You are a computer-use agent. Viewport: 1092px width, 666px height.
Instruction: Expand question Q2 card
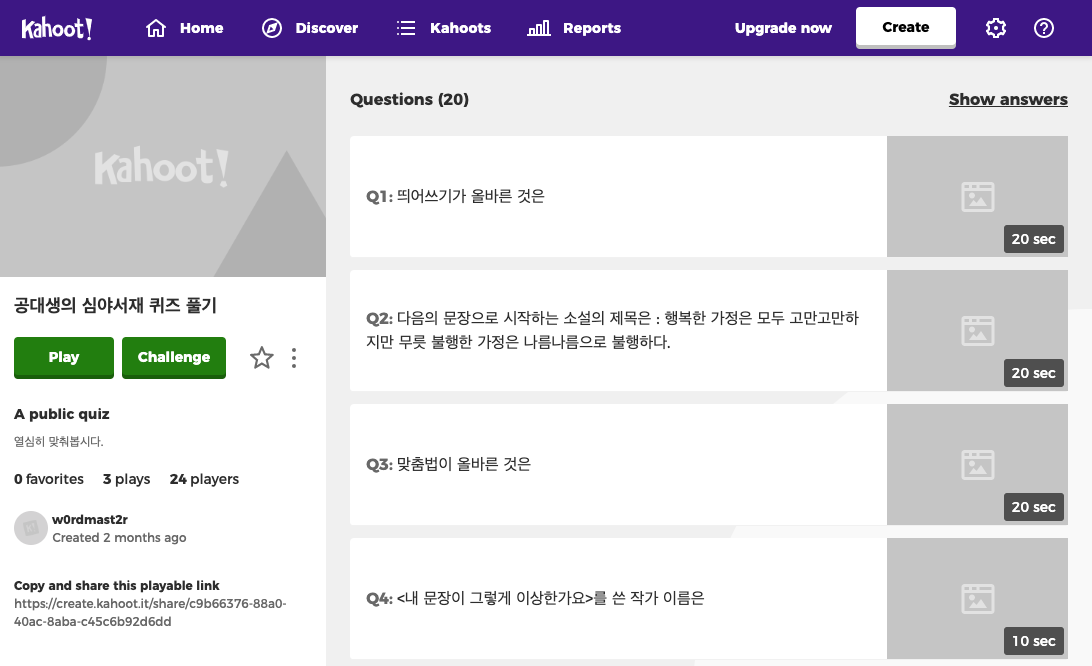(708, 330)
